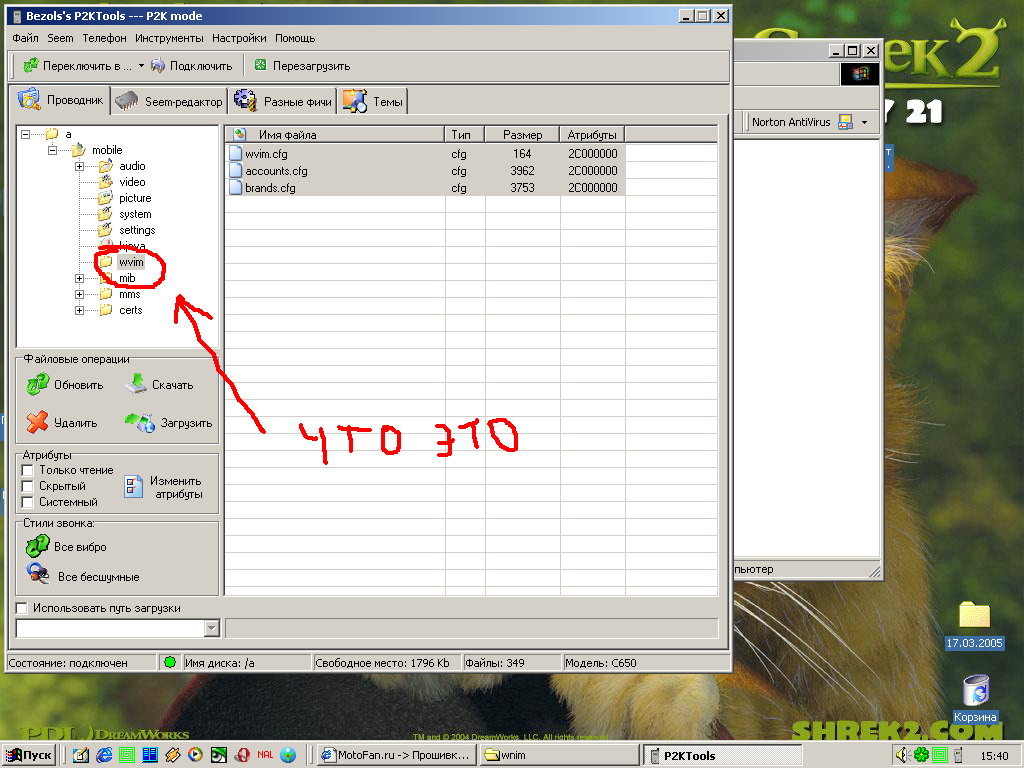Click the Загрузить upload button

(x=168, y=423)
